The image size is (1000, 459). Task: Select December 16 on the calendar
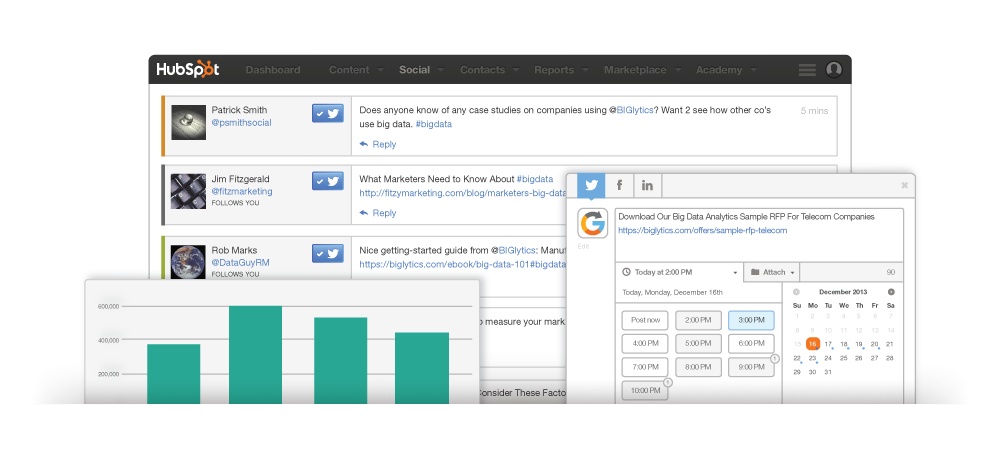(812, 344)
